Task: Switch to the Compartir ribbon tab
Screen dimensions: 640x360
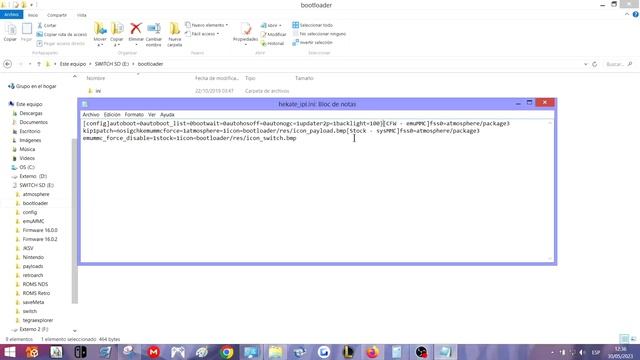Action: (x=57, y=15)
